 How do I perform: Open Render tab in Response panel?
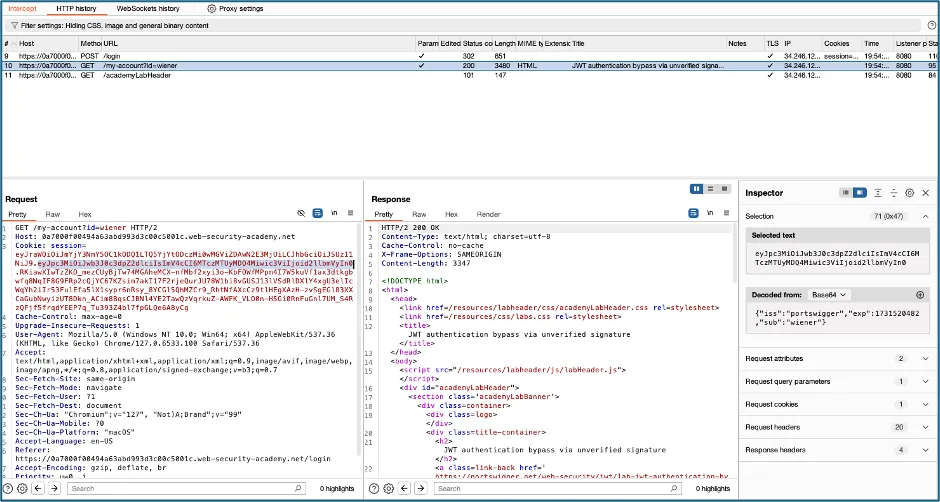click(x=488, y=214)
